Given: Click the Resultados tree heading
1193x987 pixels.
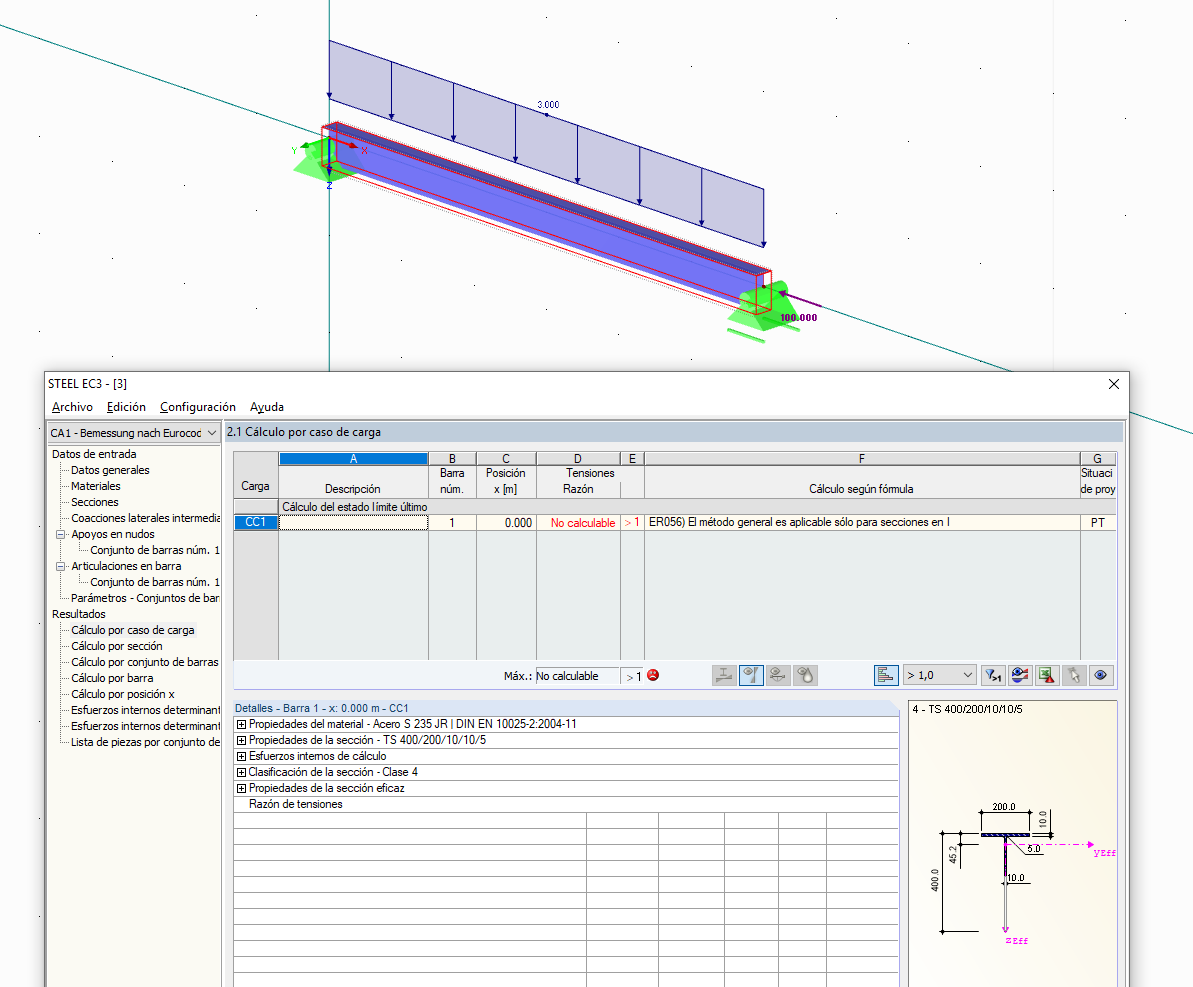Looking at the screenshot, I should pos(79,614).
